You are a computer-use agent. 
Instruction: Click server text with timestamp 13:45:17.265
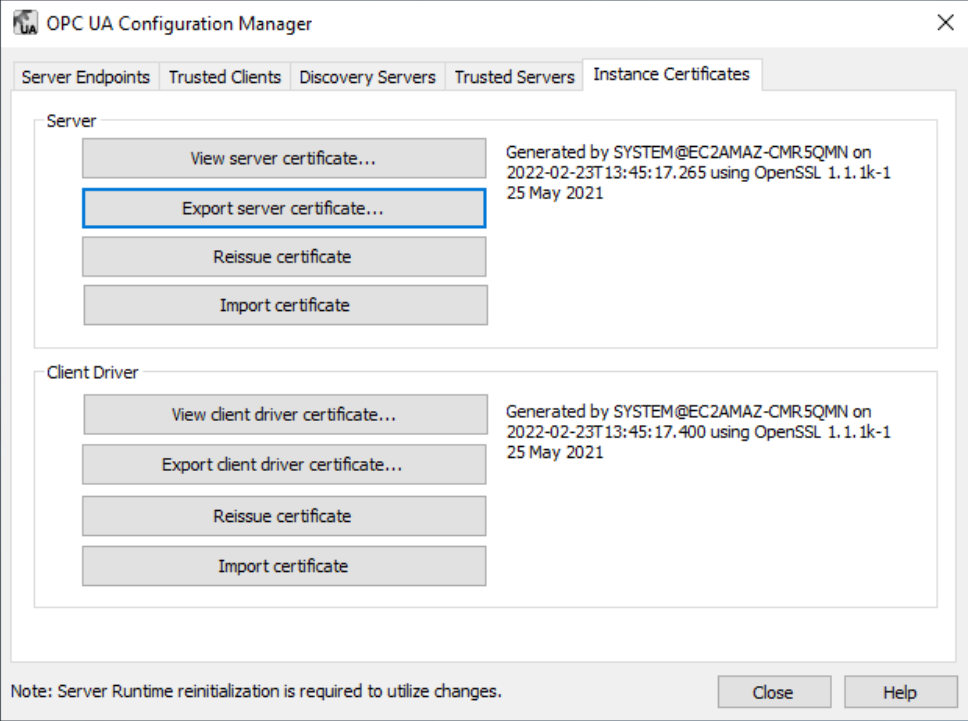(x=698, y=172)
